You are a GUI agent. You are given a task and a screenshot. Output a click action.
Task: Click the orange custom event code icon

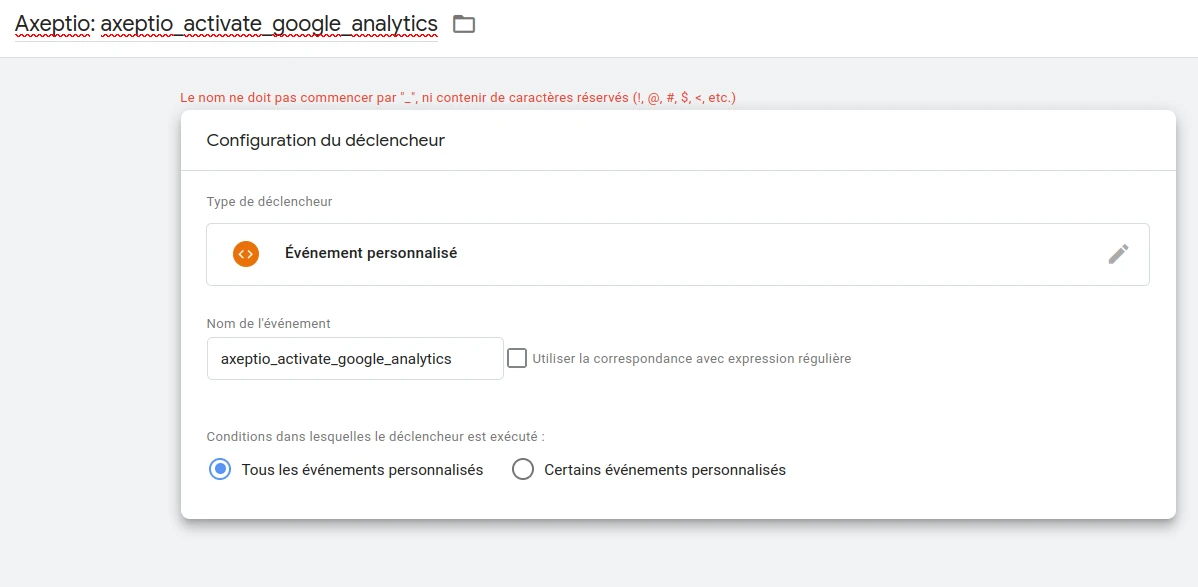246,254
